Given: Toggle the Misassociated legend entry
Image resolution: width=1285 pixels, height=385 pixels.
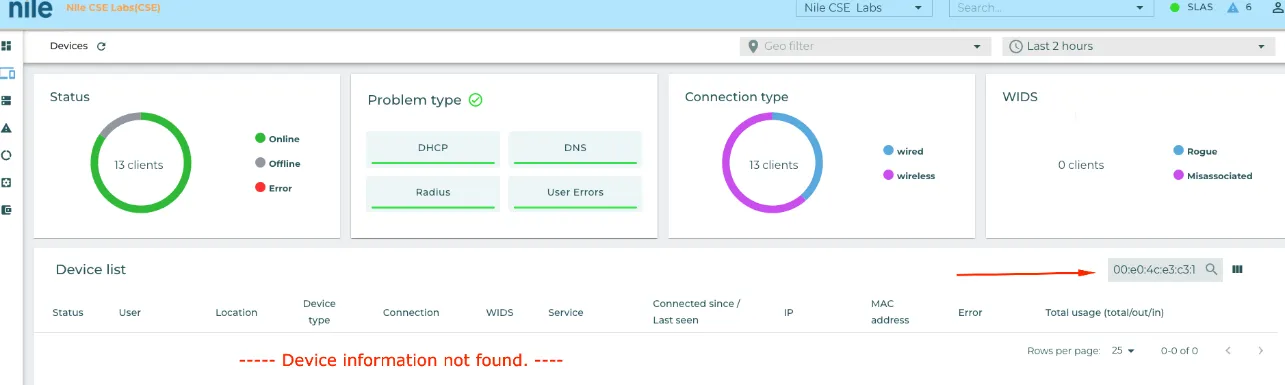Looking at the screenshot, I should coord(1213,175).
